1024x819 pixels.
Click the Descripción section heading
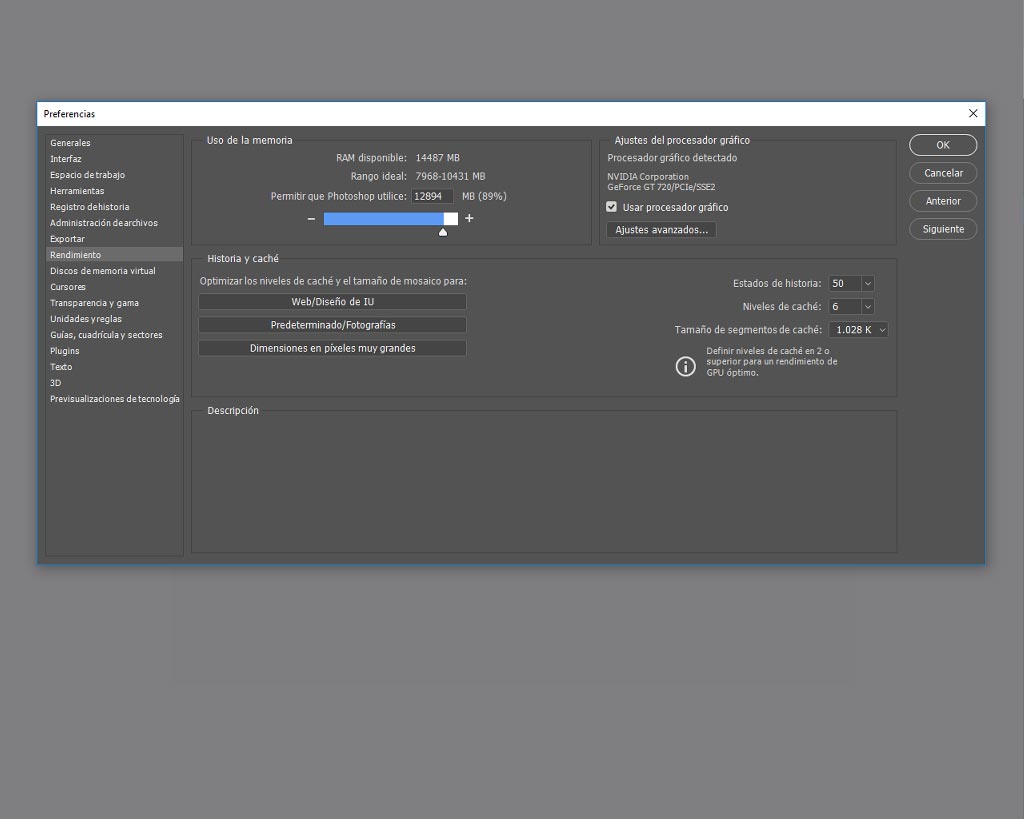(x=233, y=411)
